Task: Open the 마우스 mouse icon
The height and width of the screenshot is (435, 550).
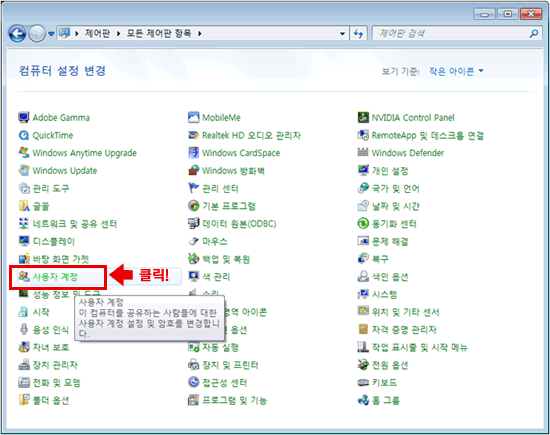Action: pos(193,241)
